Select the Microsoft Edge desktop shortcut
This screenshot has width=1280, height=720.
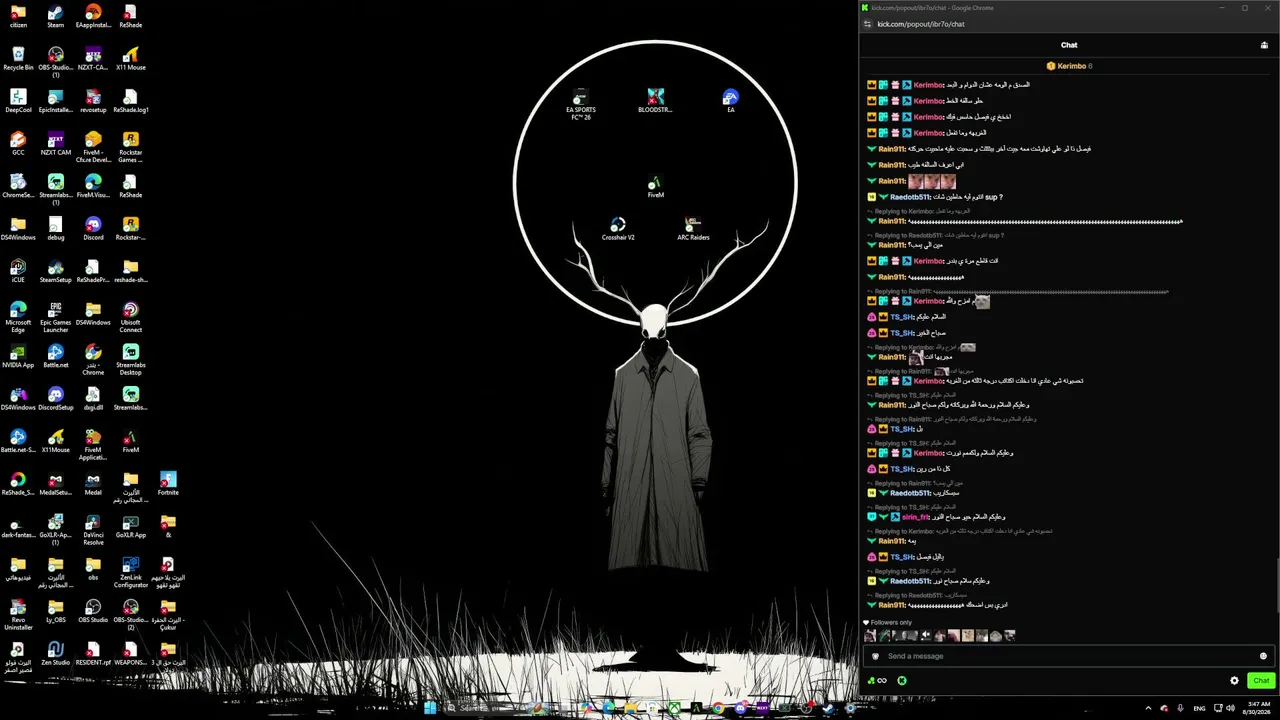tap(18, 317)
